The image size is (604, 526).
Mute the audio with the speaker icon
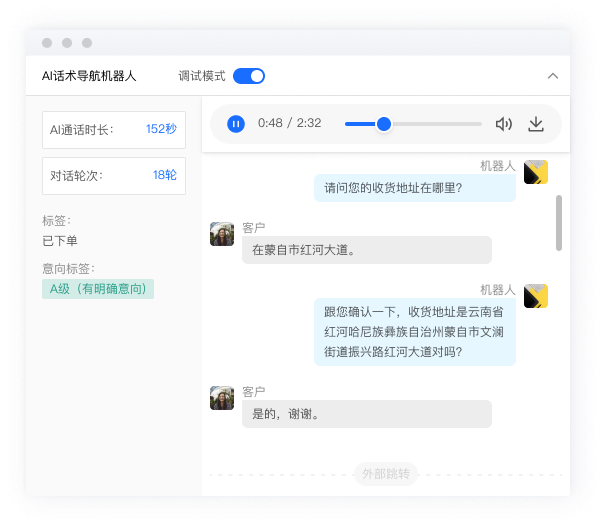pos(504,124)
